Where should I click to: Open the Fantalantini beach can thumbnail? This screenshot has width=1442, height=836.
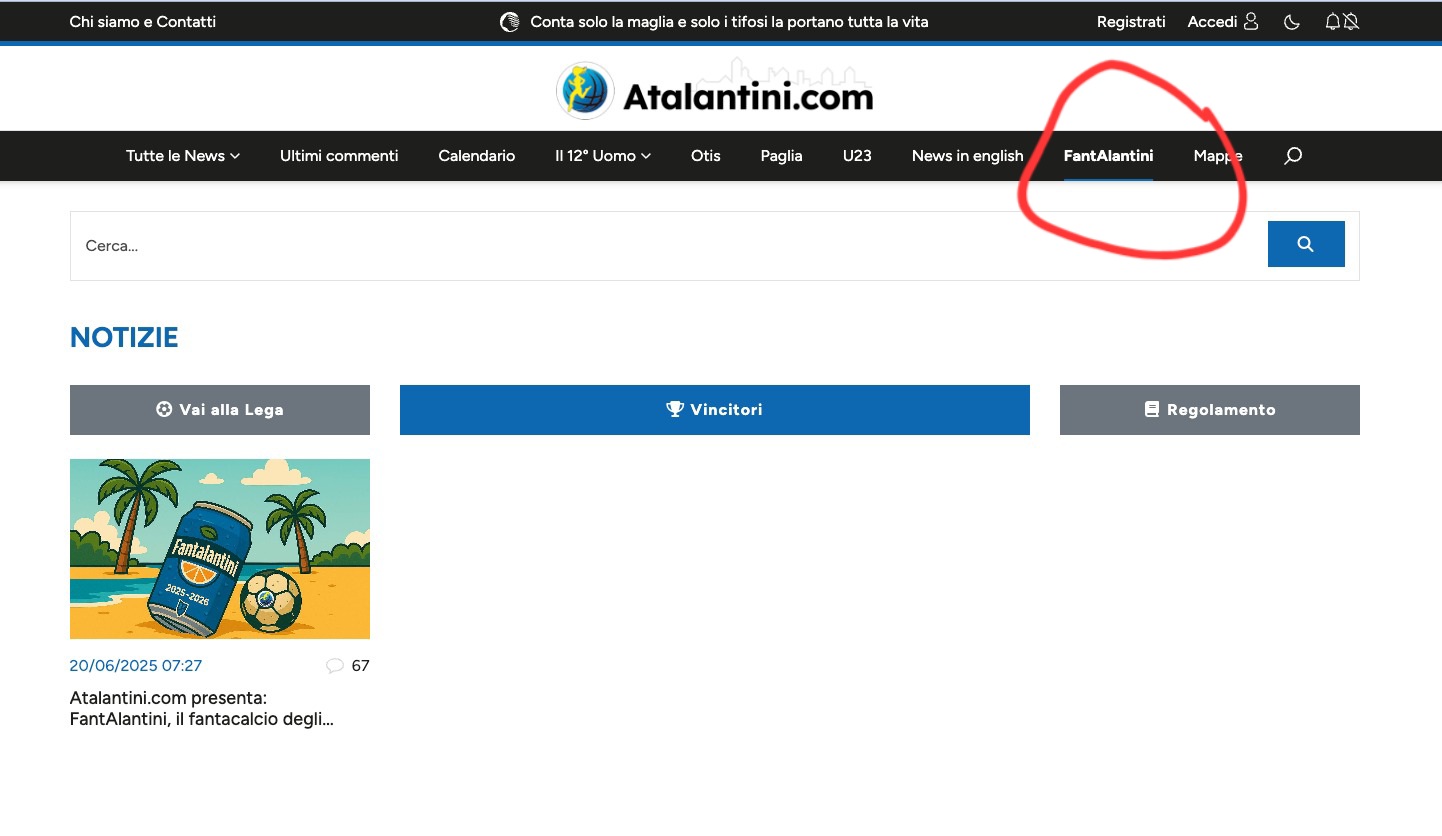tap(220, 549)
